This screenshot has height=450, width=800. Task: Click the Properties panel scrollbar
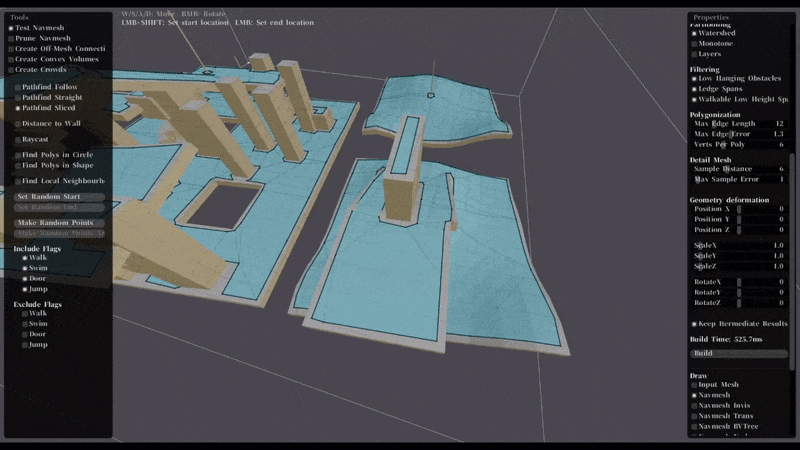click(x=792, y=261)
